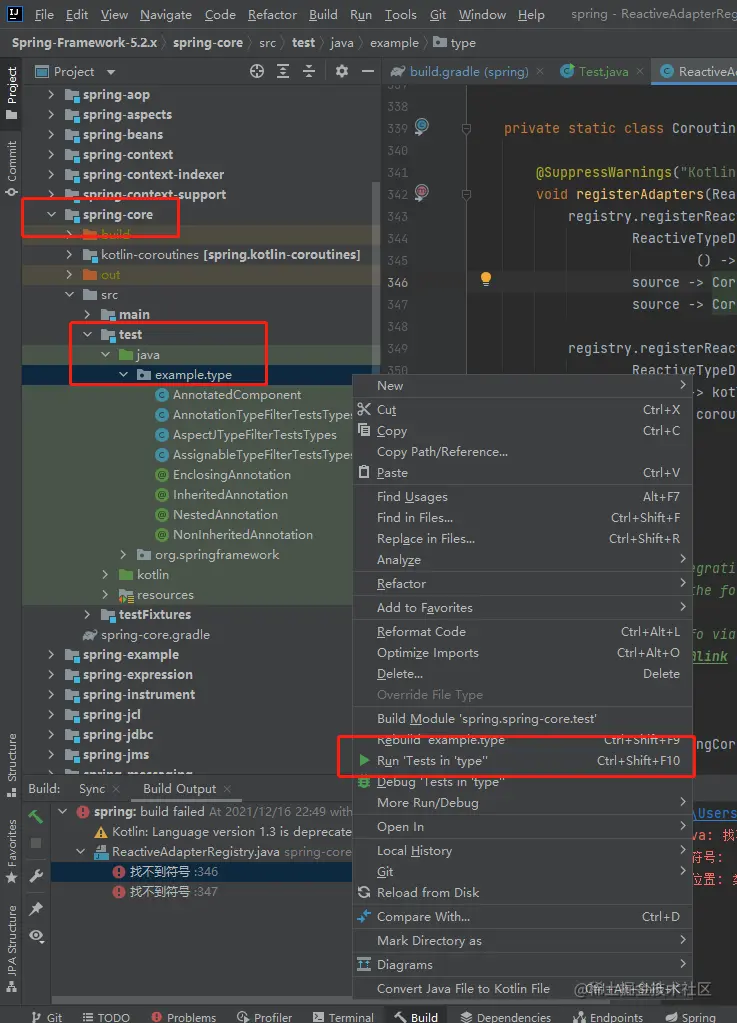Click example breadcrumb in navigation bar
The image size is (737, 1023).
pos(394,43)
